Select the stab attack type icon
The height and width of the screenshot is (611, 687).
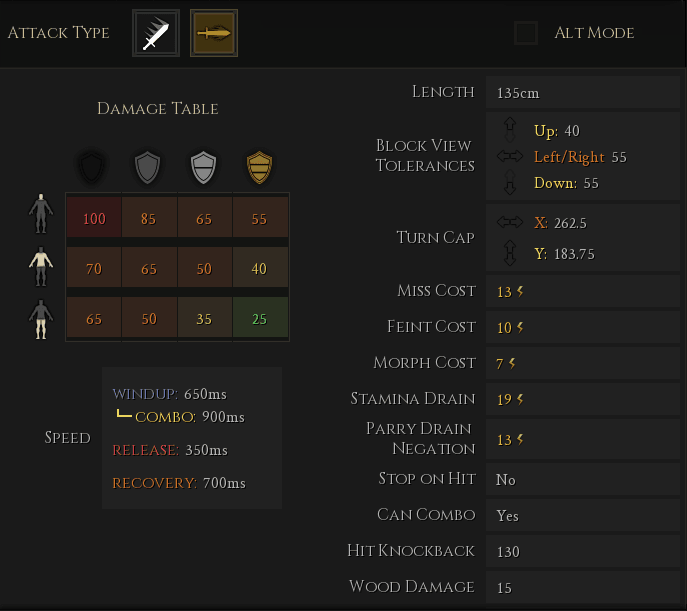214,33
